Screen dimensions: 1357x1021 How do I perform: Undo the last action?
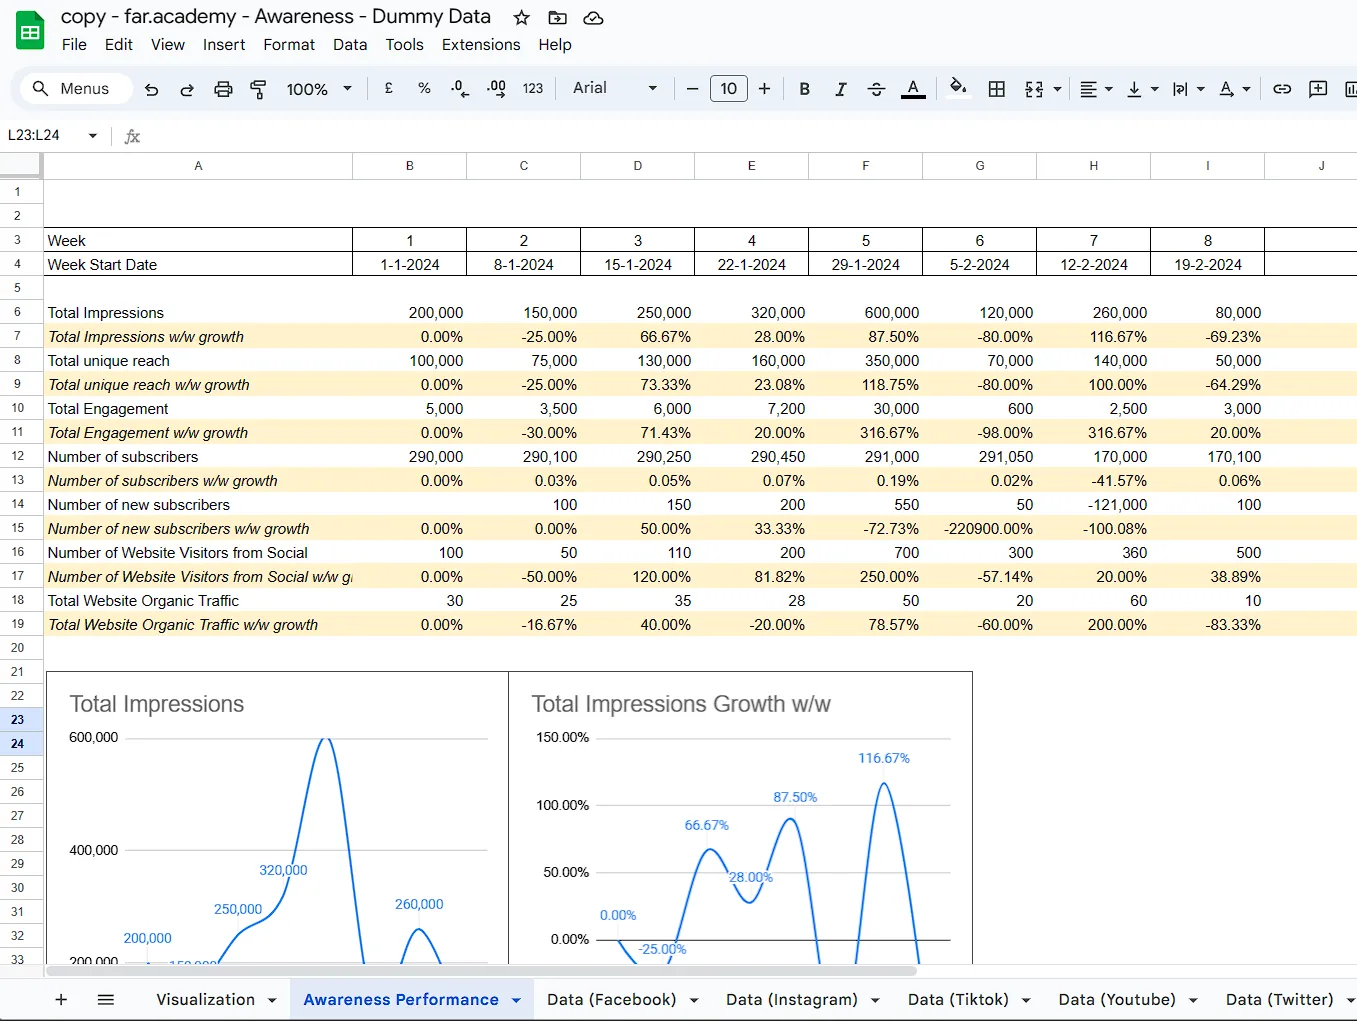pyautogui.click(x=152, y=89)
